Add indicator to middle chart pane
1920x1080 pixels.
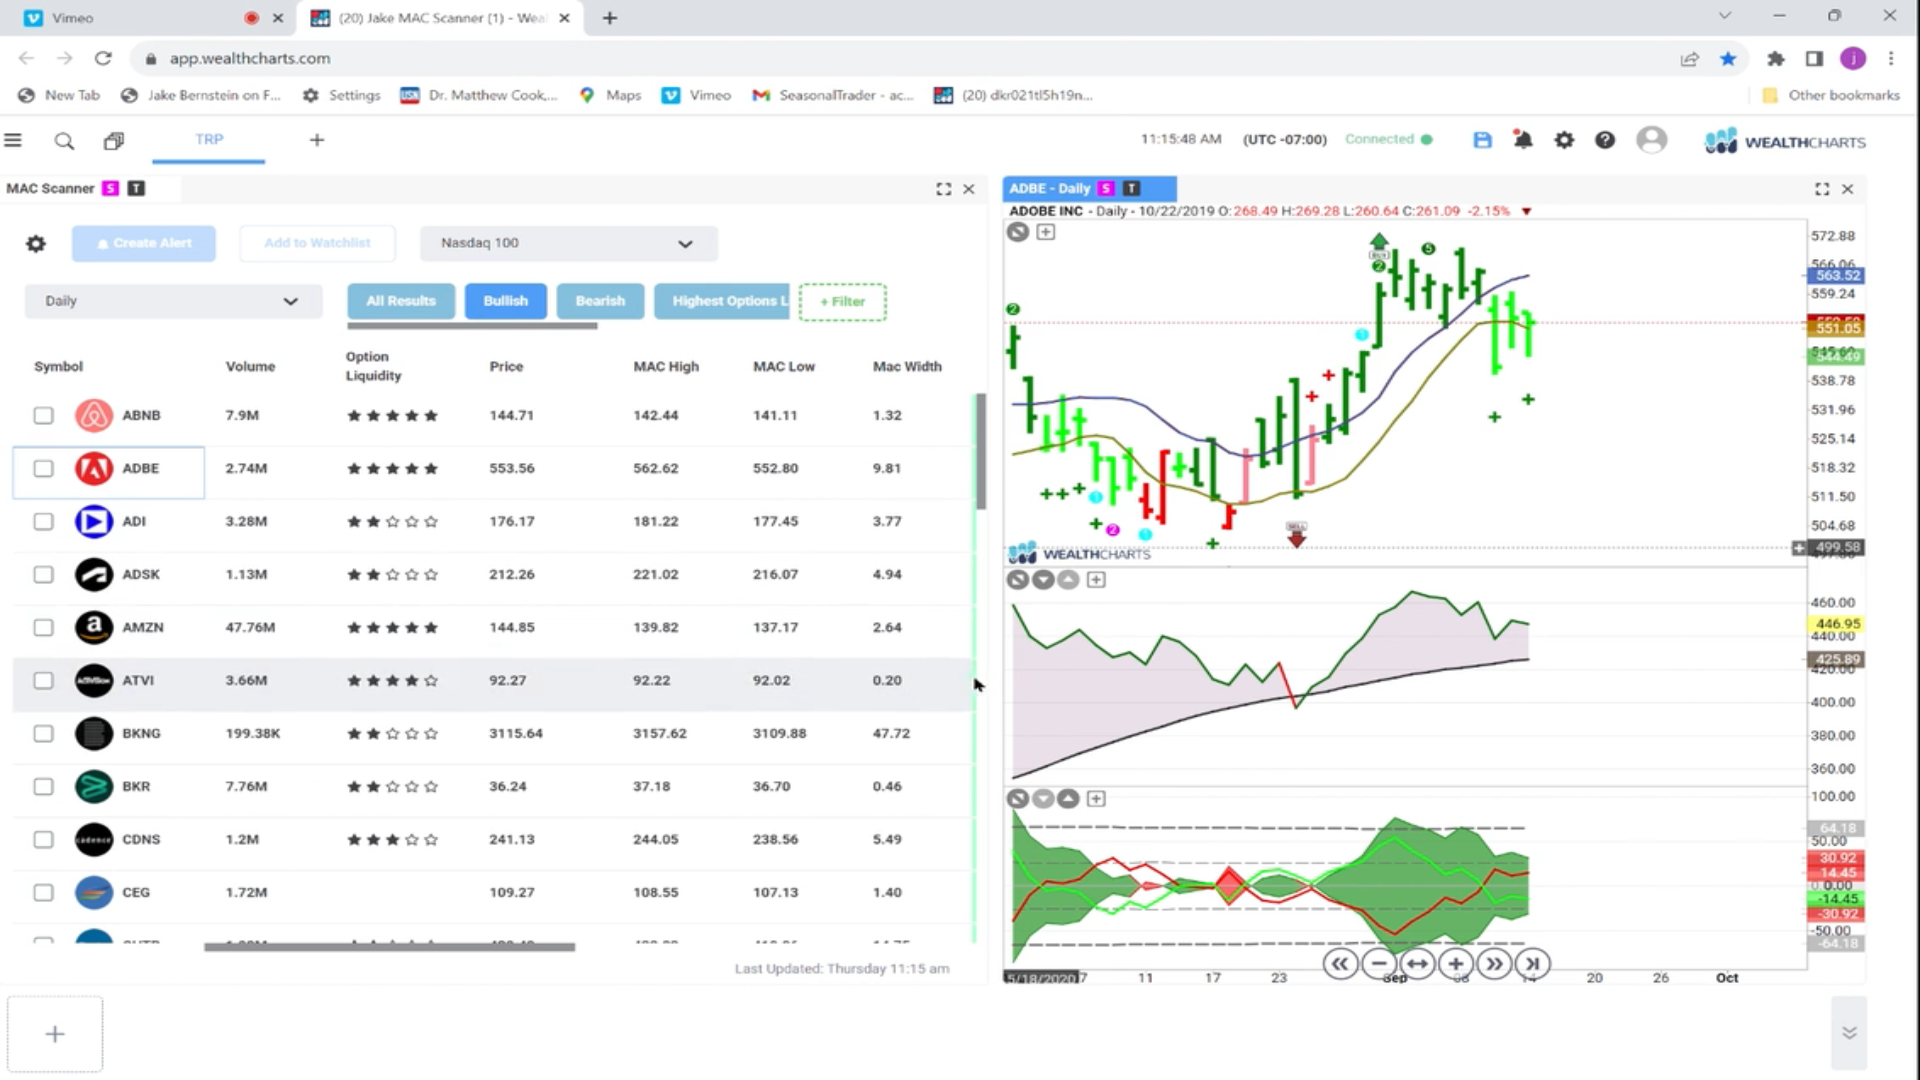point(1096,580)
